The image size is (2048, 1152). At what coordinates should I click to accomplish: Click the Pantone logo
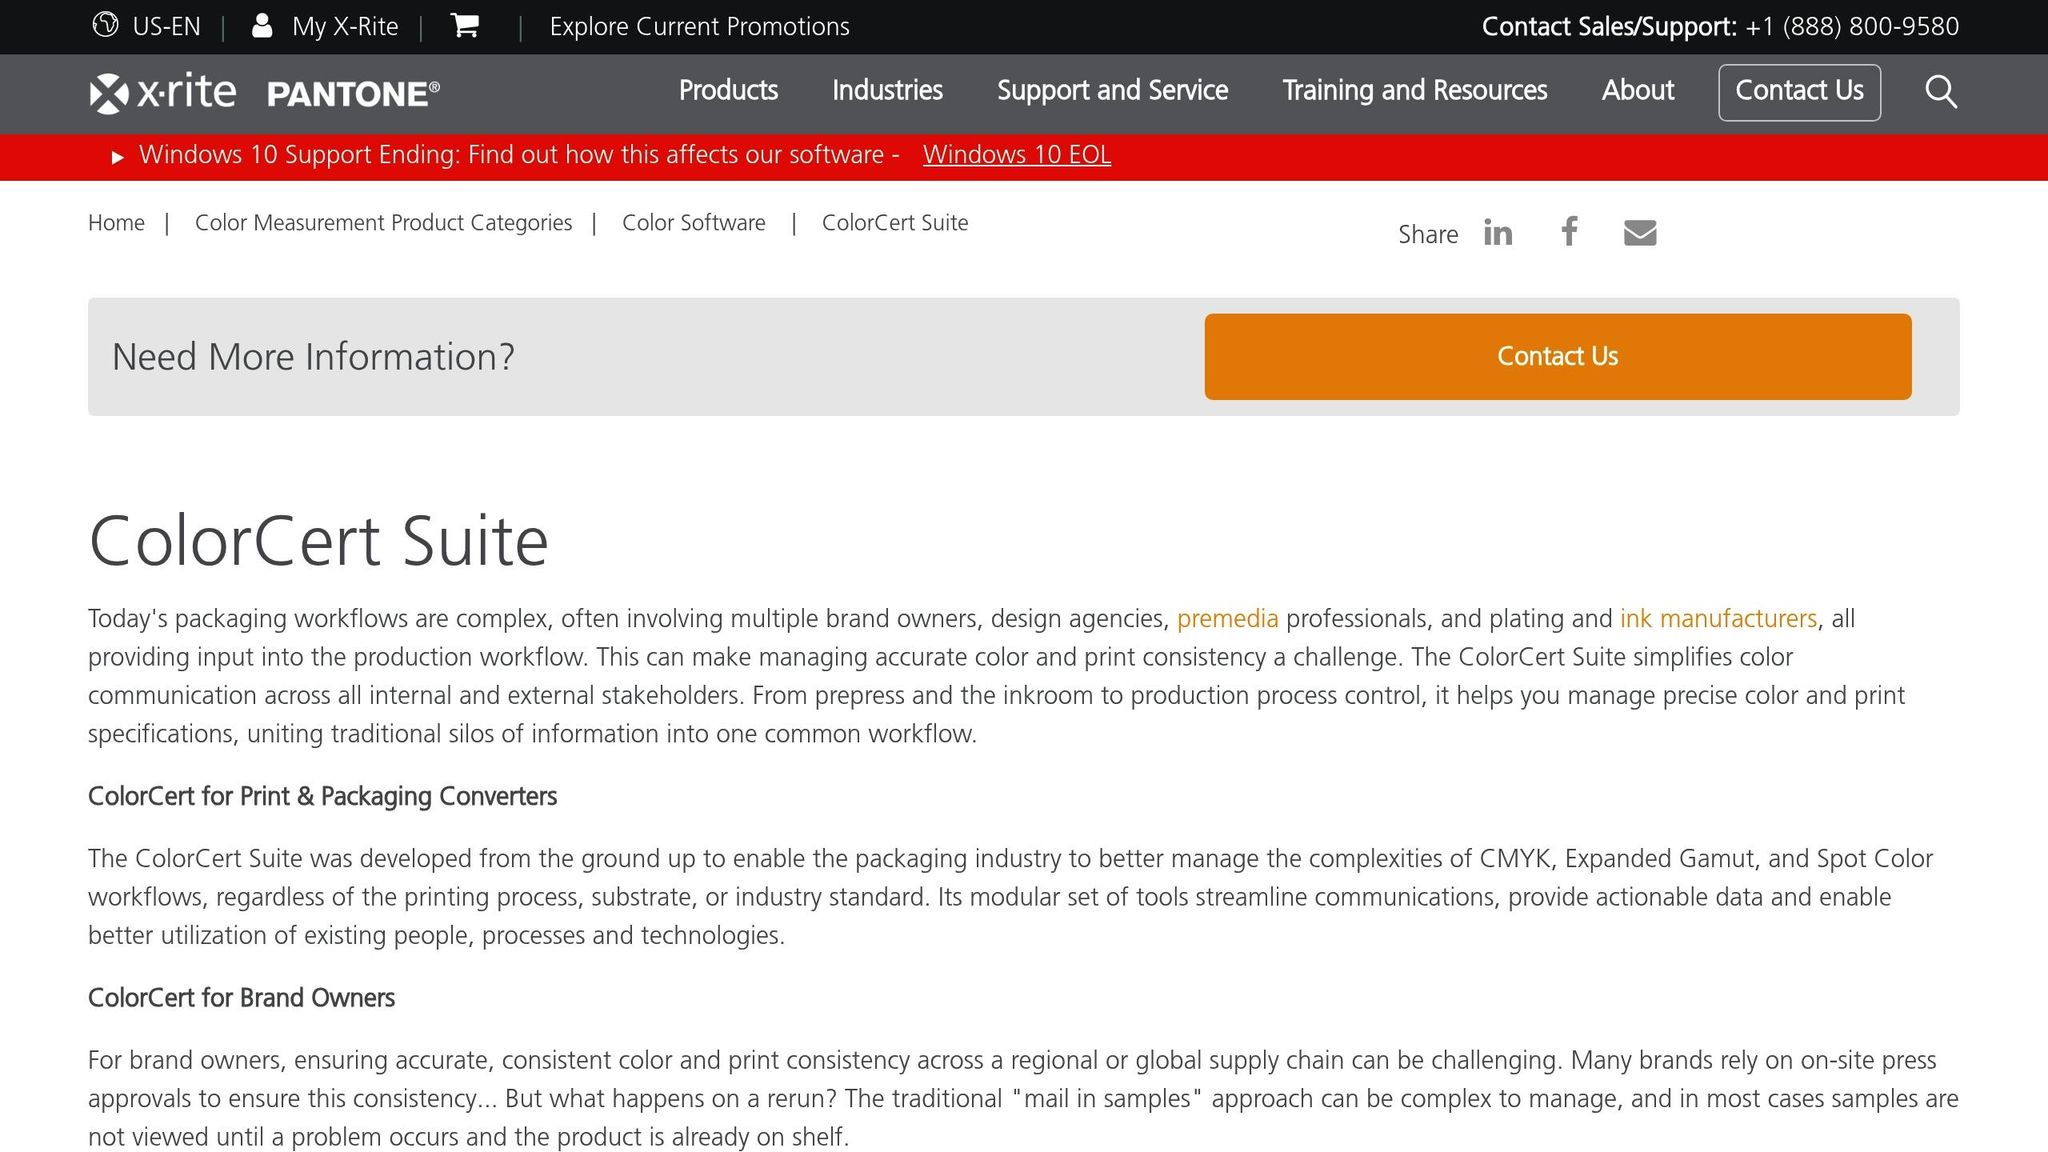coord(353,94)
